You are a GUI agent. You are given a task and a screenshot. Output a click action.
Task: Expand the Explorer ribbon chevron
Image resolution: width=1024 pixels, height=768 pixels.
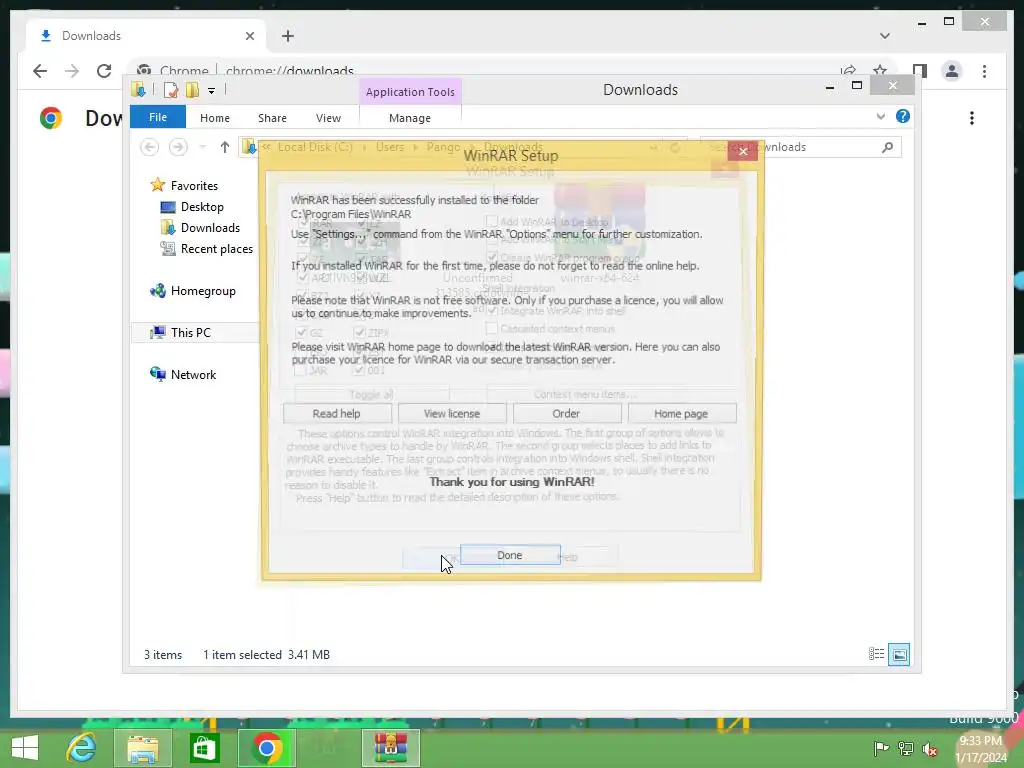[x=880, y=116]
